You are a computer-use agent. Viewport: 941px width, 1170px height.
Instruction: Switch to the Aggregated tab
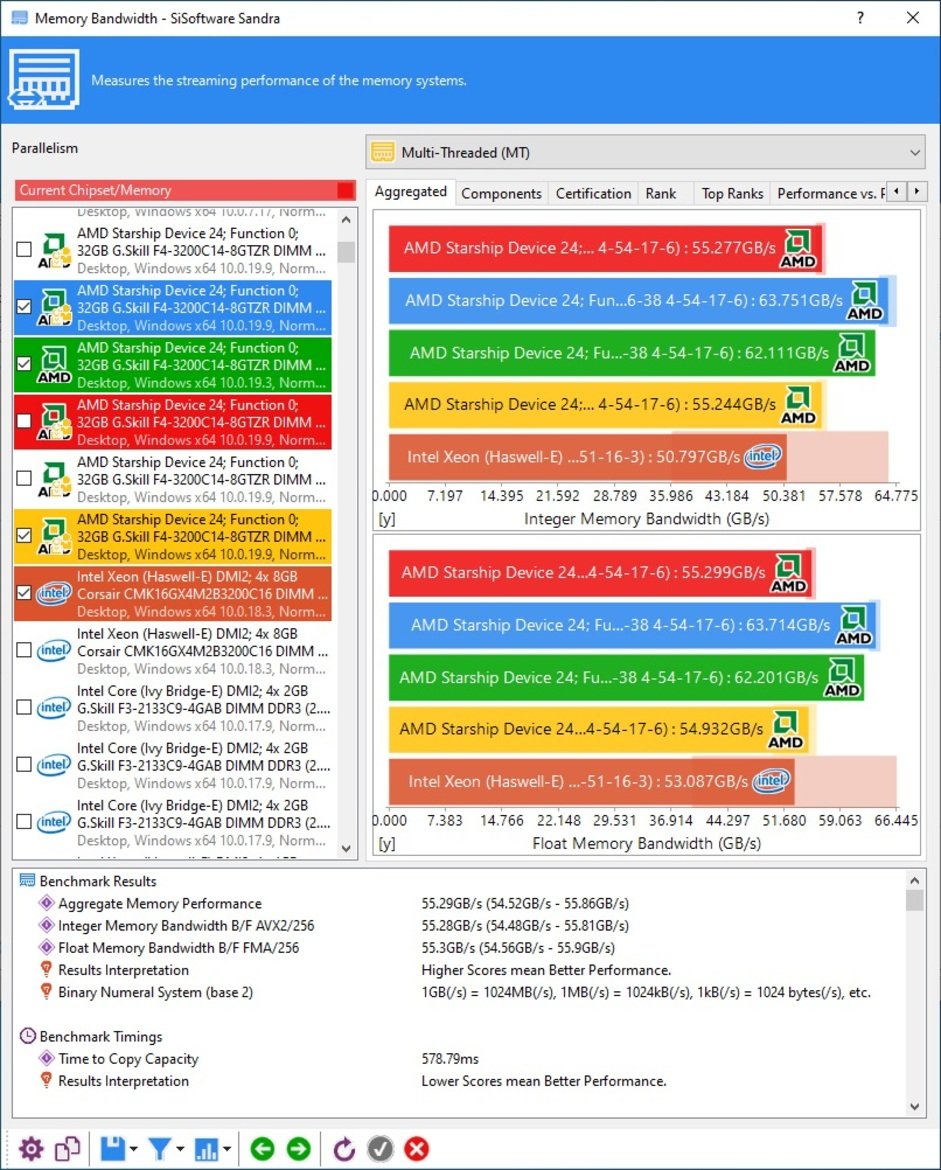click(410, 192)
